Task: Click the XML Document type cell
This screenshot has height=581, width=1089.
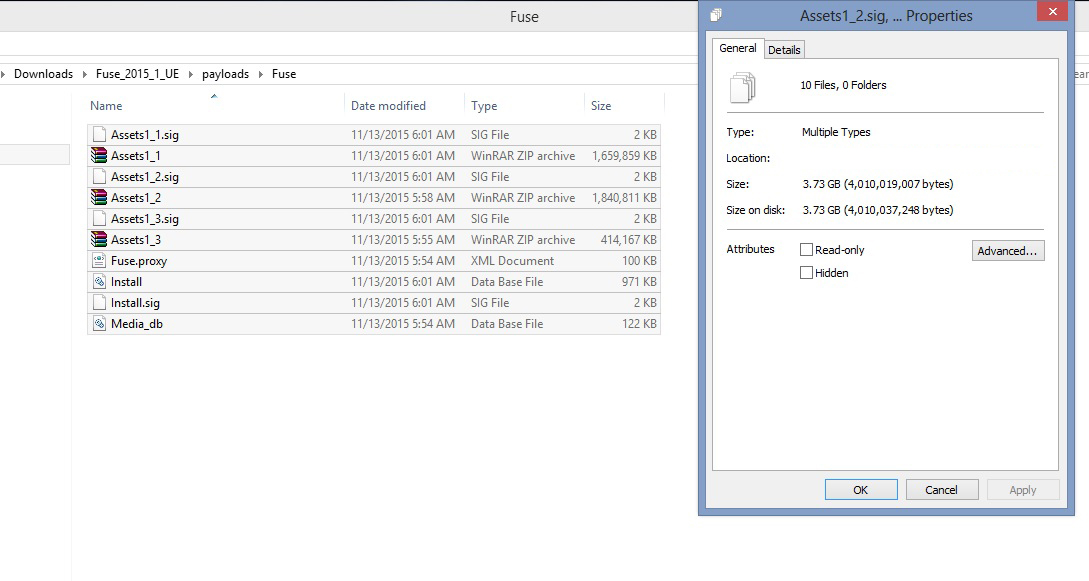Action: click(513, 260)
